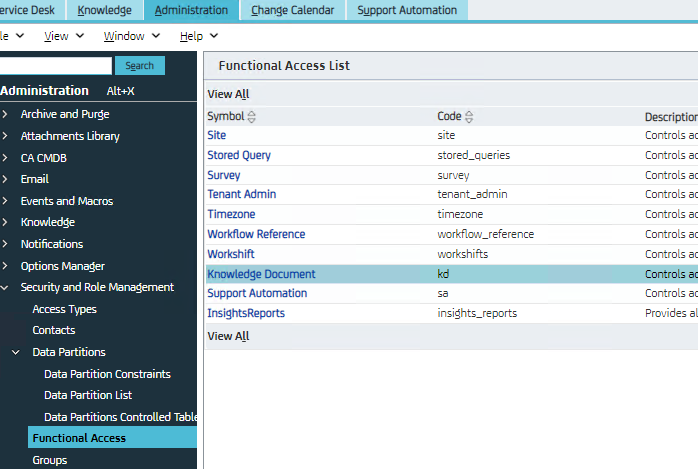Expand the CA CMDB tree node
Image resolution: width=698 pixels, height=469 pixels.
click(x=6, y=158)
